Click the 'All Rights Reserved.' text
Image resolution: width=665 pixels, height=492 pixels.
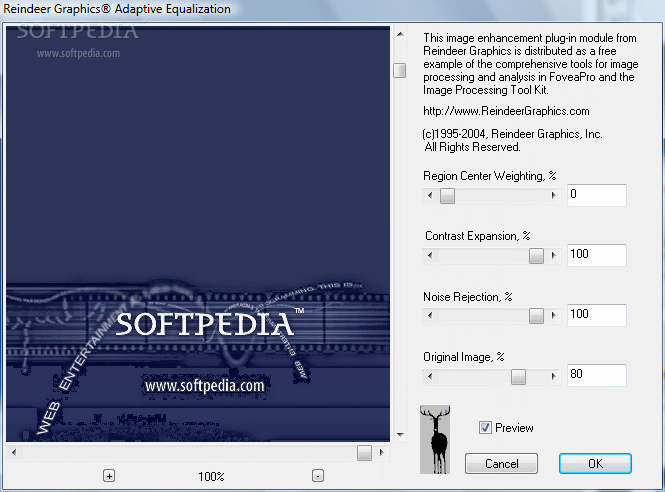coord(472,147)
